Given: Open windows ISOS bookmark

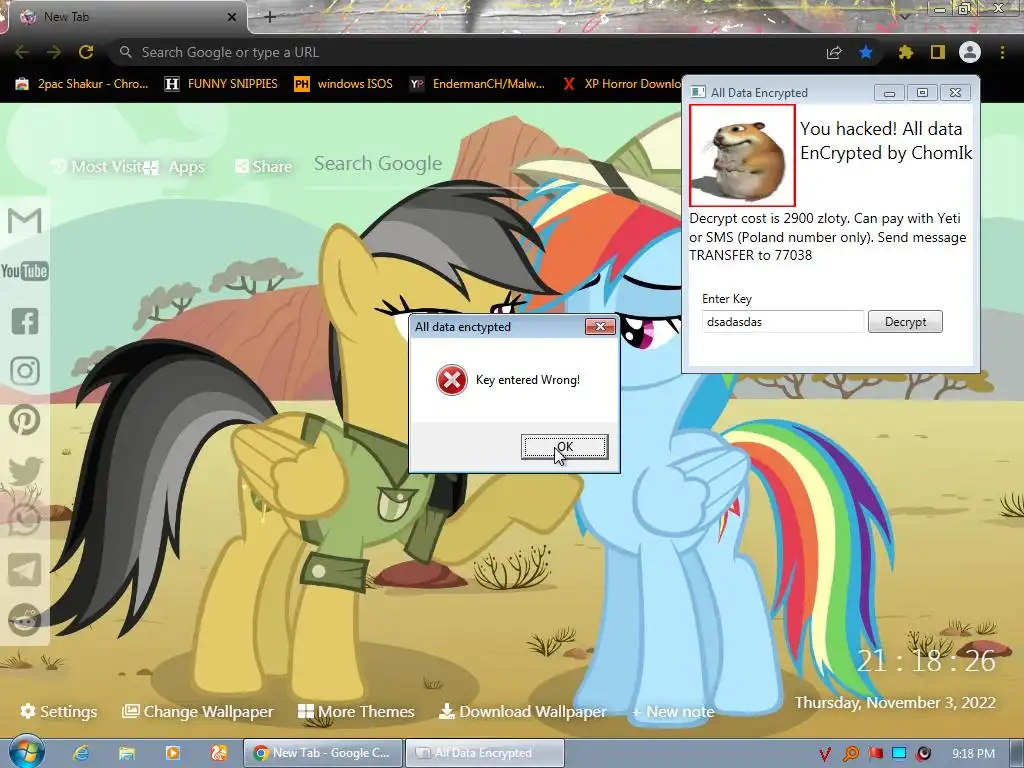Looking at the screenshot, I should pos(344,84).
